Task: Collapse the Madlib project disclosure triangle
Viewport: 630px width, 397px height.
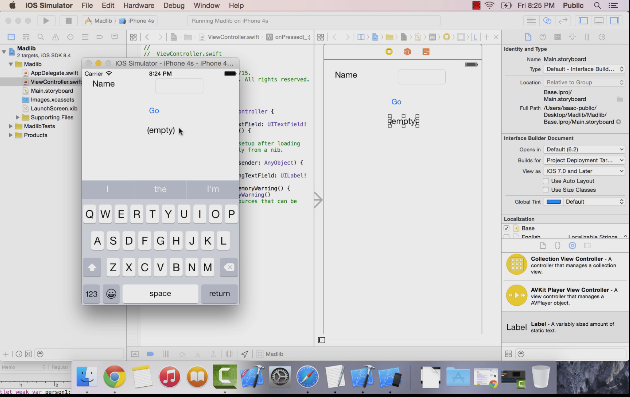Action: (4, 51)
